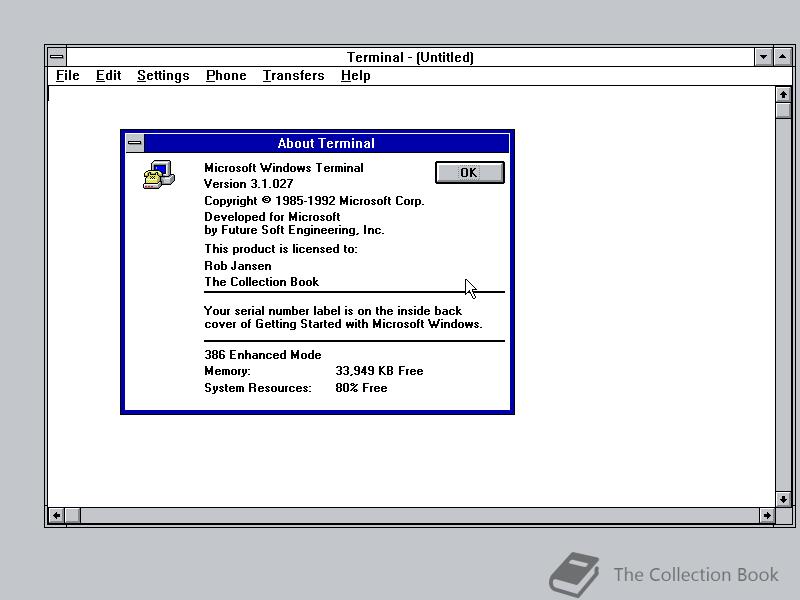
Task: Click the About Terminal title bar
Action: click(x=327, y=143)
